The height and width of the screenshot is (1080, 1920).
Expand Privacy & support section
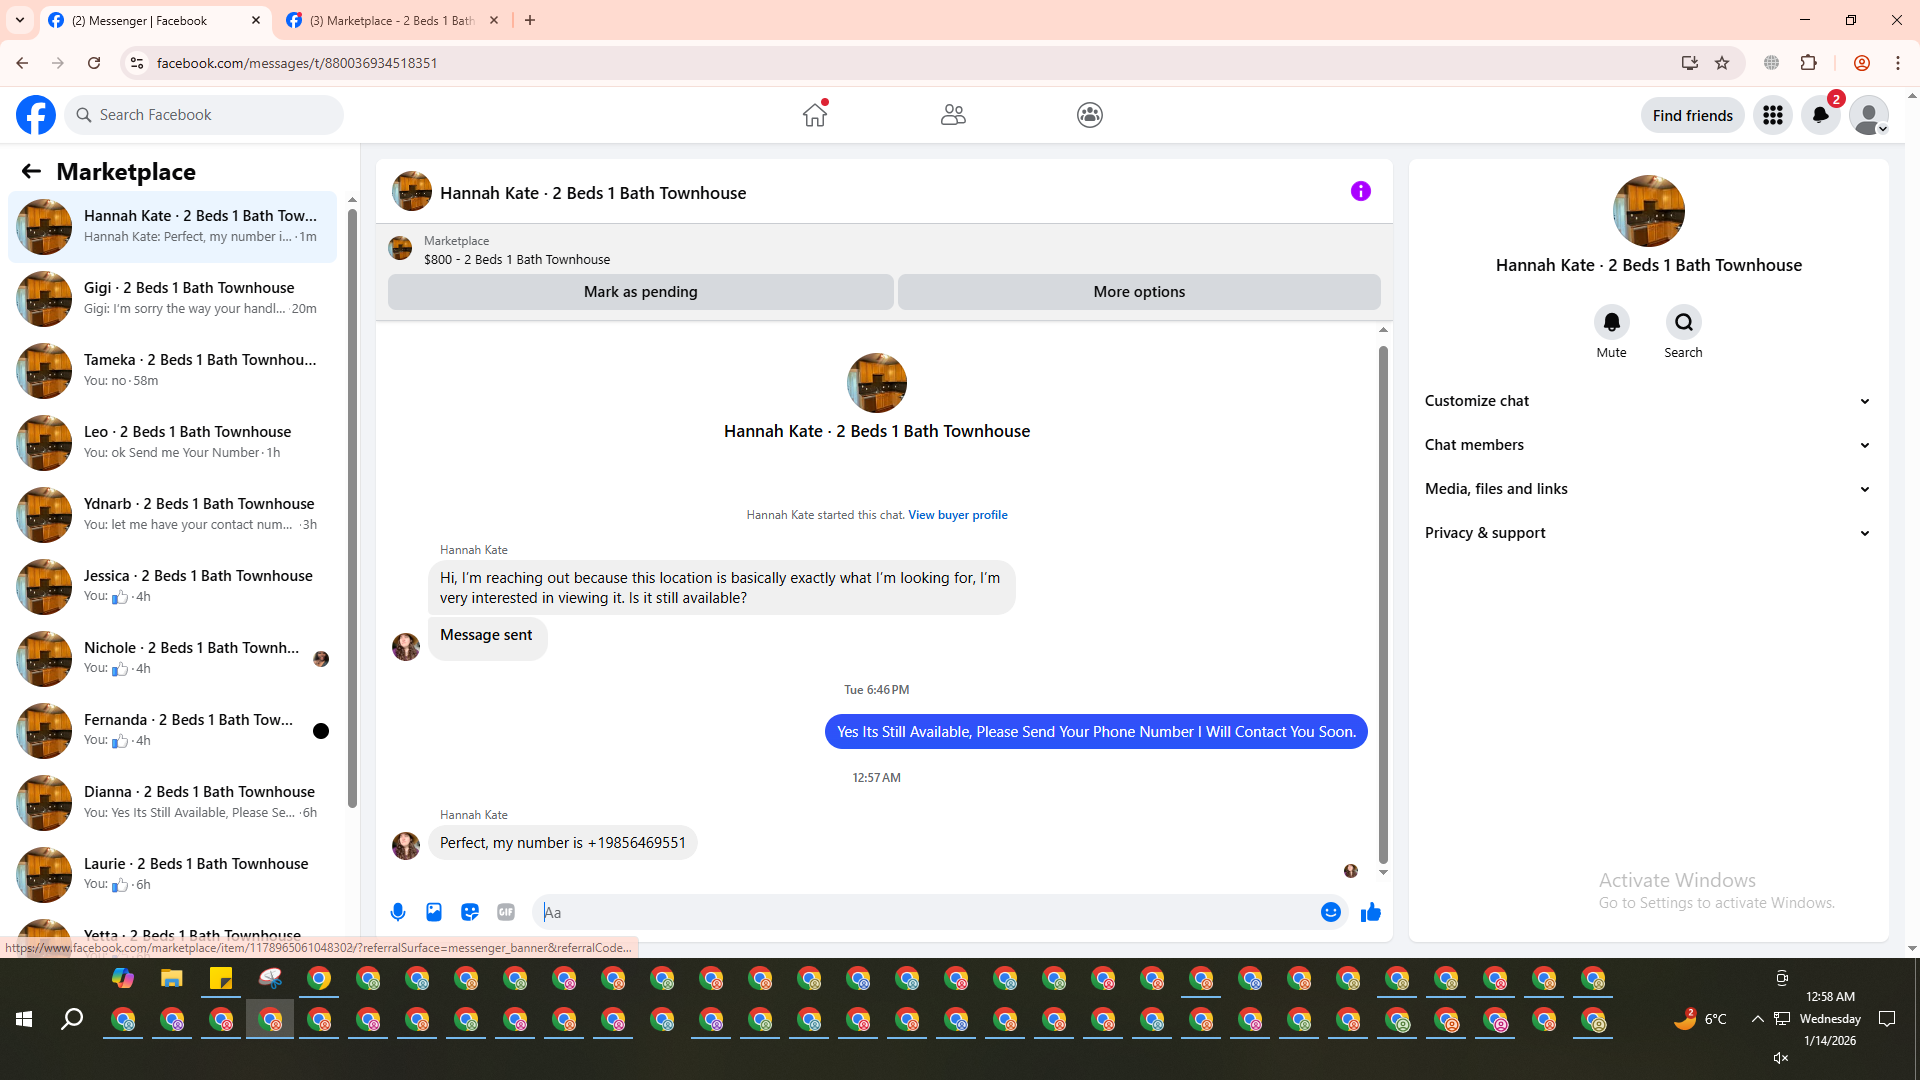click(1647, 533)
